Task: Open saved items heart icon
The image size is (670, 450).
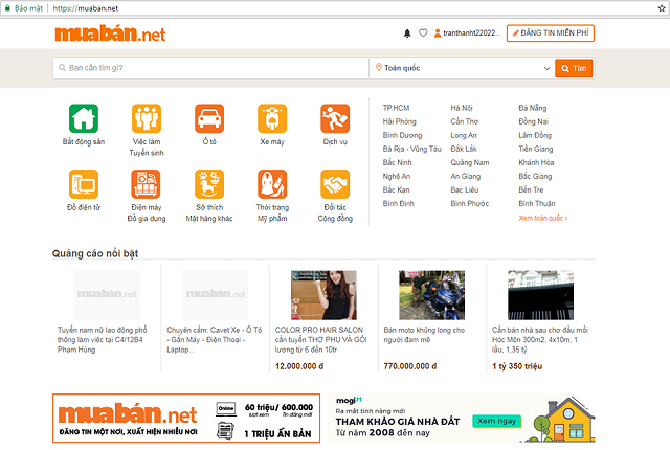Action: 423,33
